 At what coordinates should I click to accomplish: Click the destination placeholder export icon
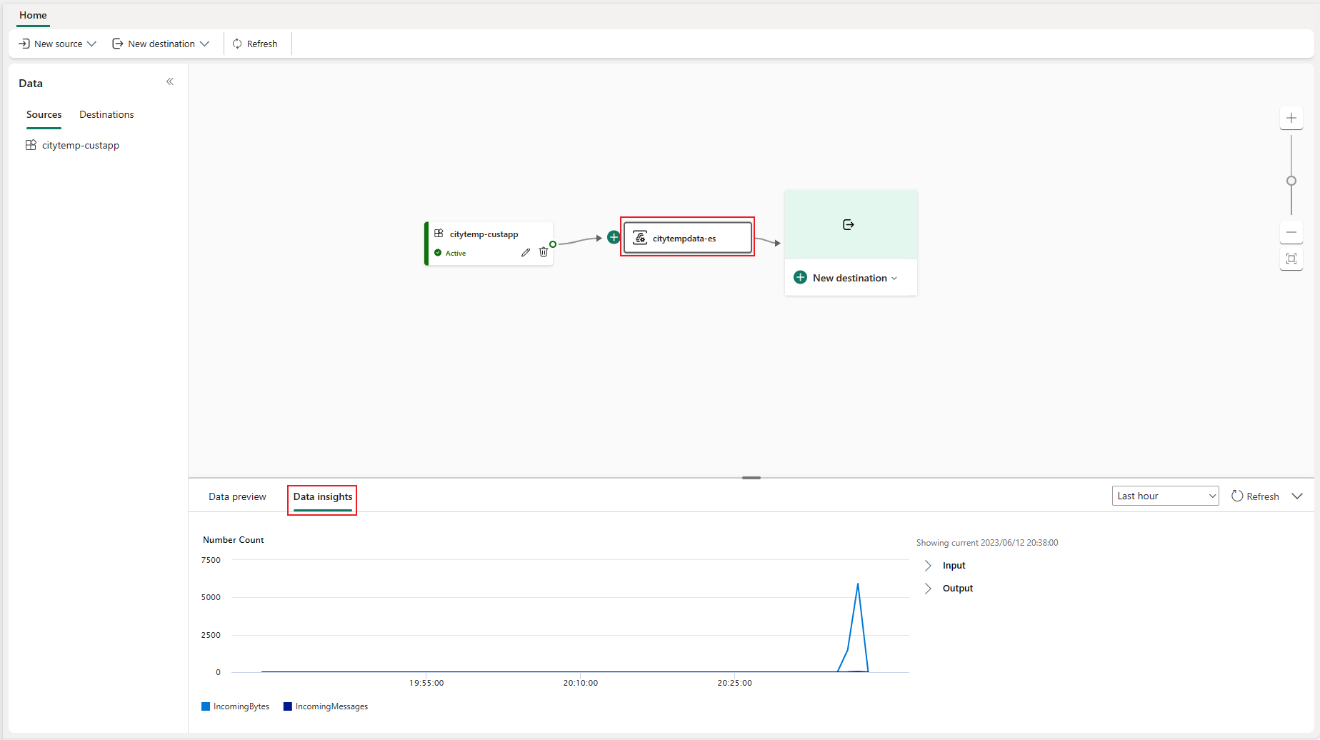click(x=849, y=225)
